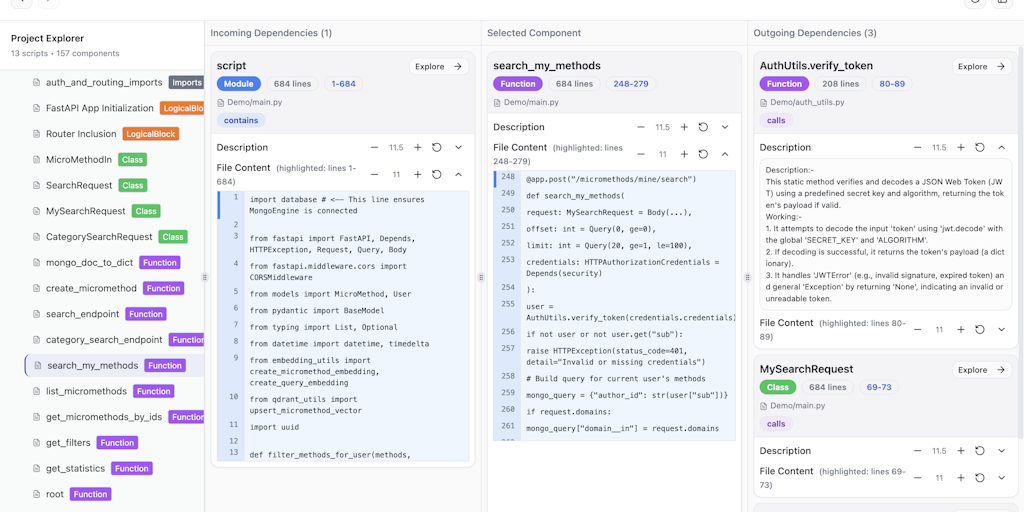Reset MySearchRequest Description font size

click(980, 451)
